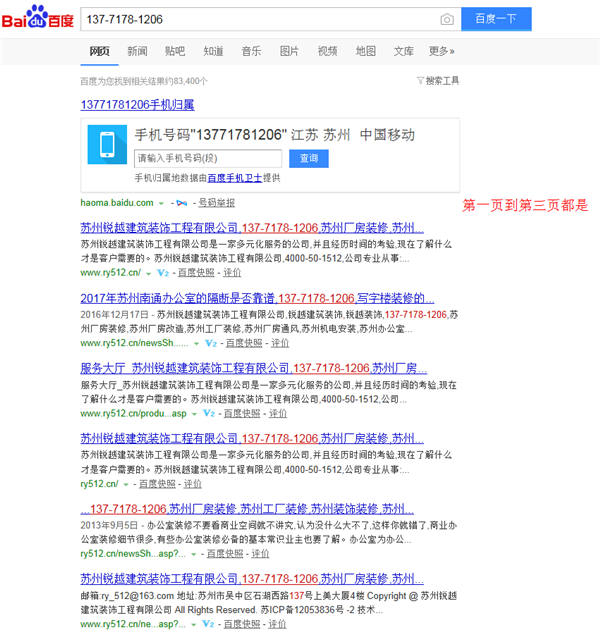The height and width of the screenshot is (639, 600).
Task: Open the 百度手机卫士 link
Action: click(235, 178)
